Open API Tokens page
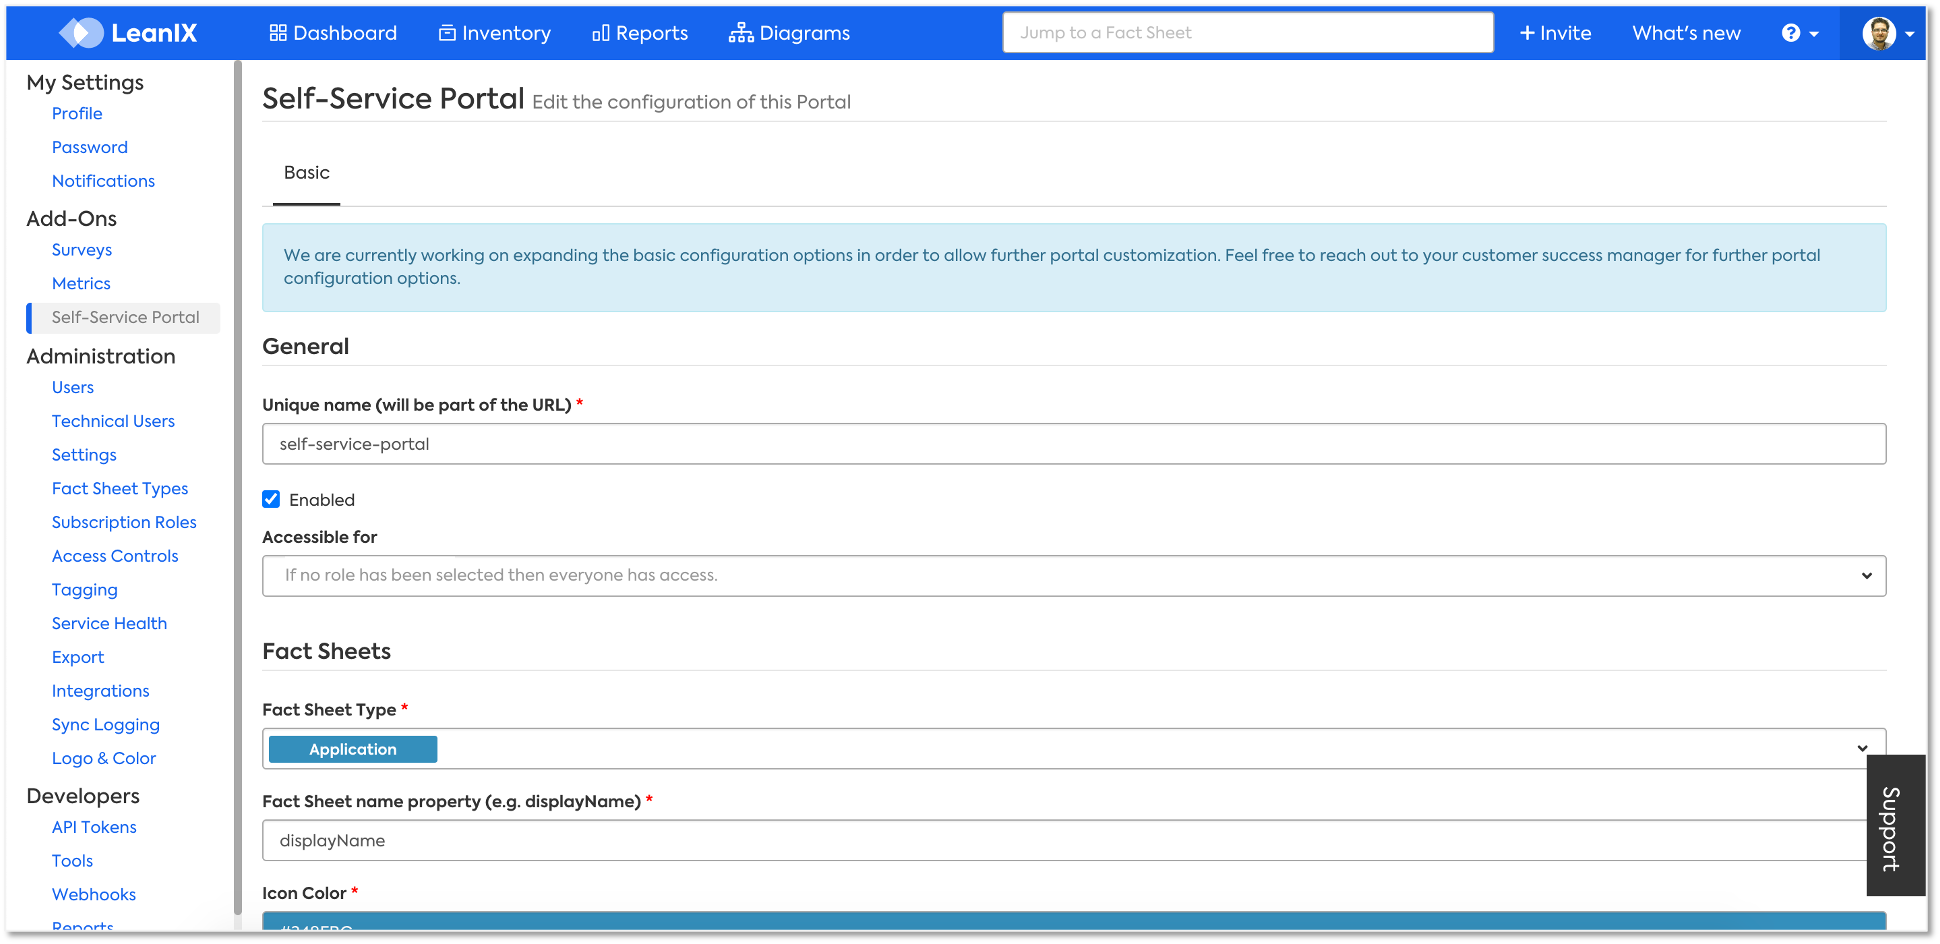The image size is (1940, 944). click(x=94, y=828)
